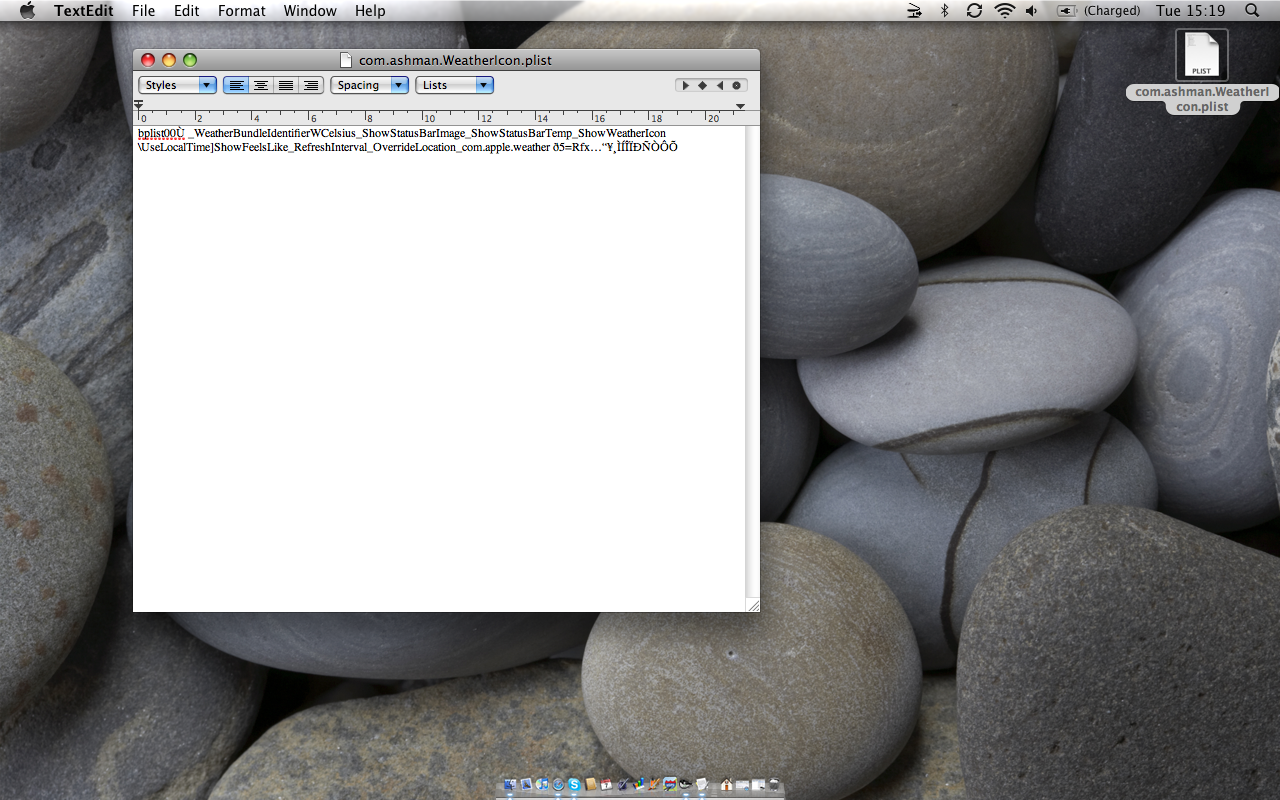This screenshot has width=1280, height=800.
Task: Open Numbers chart app in the Dock
Action: point(638,785)
